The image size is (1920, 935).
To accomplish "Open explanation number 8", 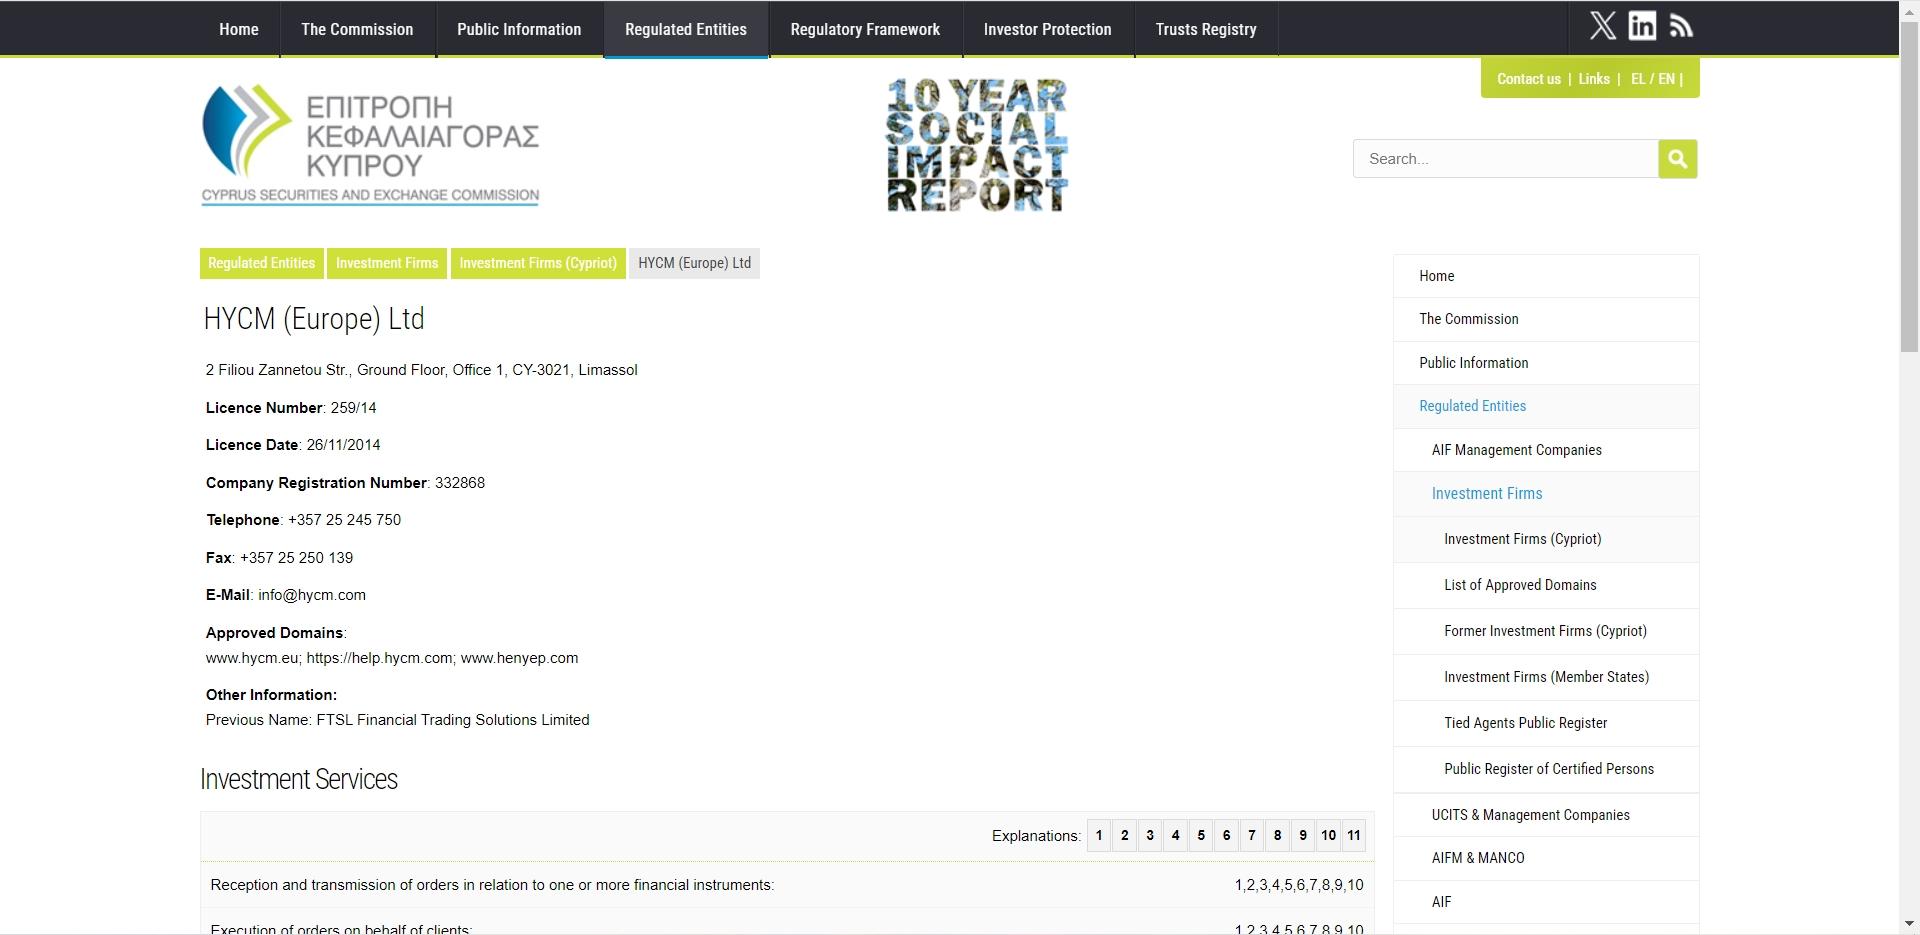I will click(x=1277, y=835).
